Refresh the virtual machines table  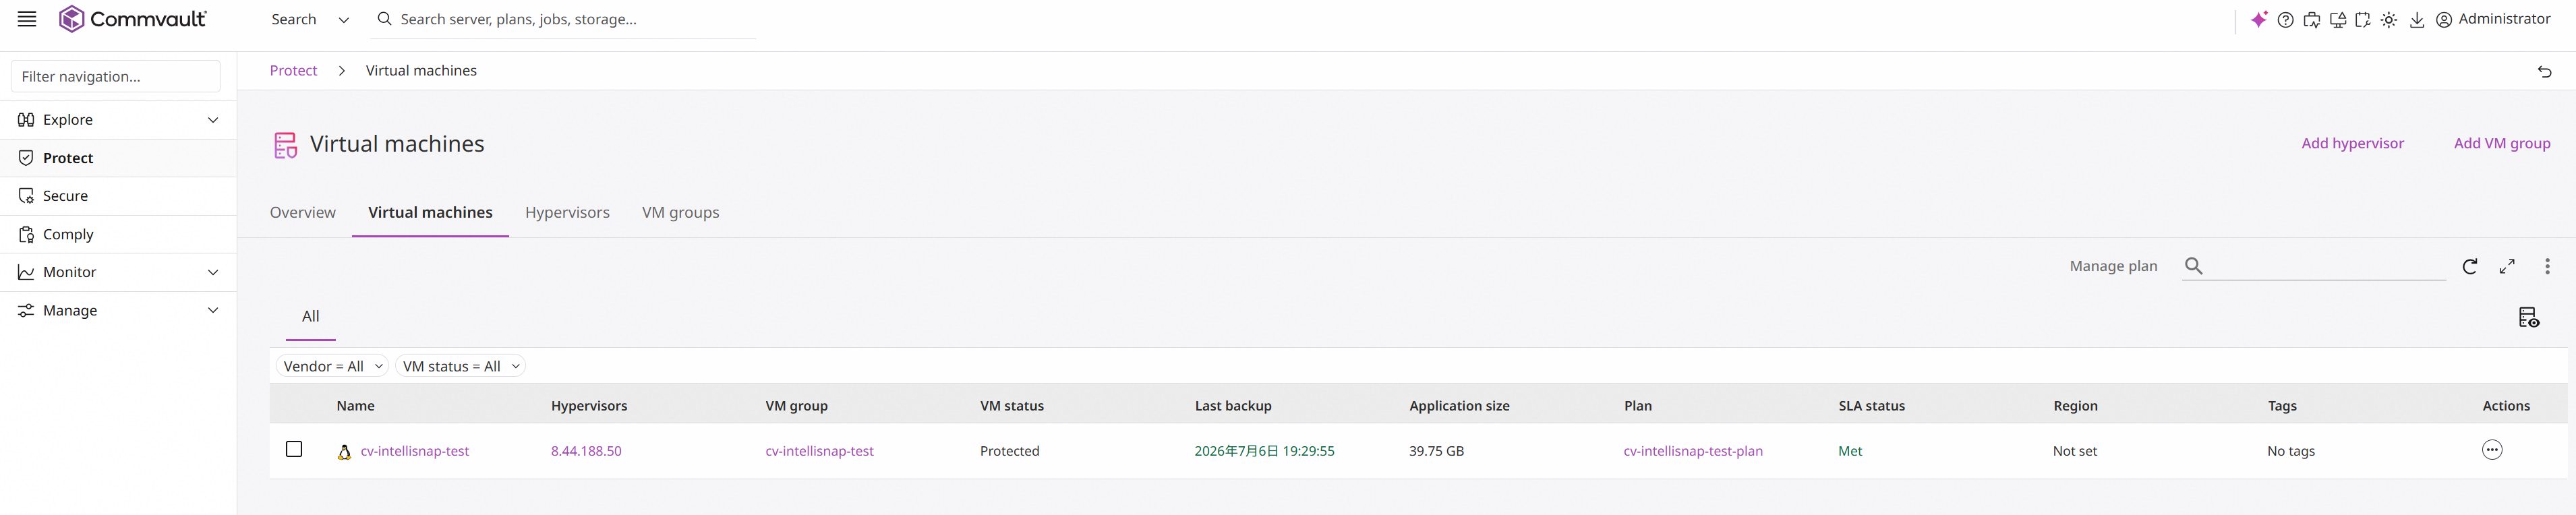pyautogui.click(x=2470, y=266)
